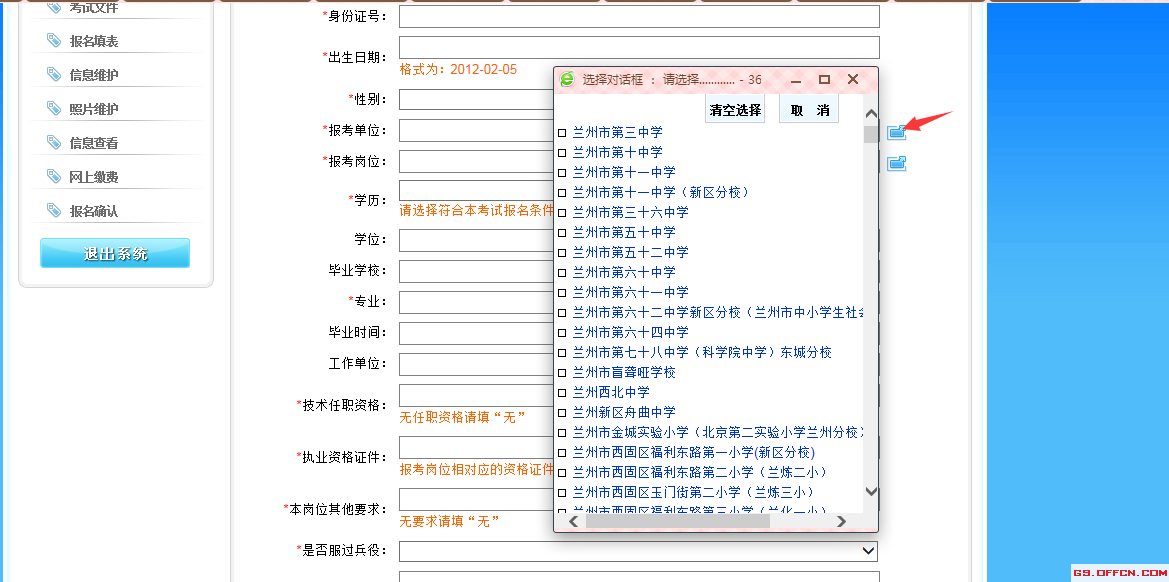This screenshot has height=582, width=1169.
Task: Open the folder picker icon for 报考单位
Action: (896, 131)
